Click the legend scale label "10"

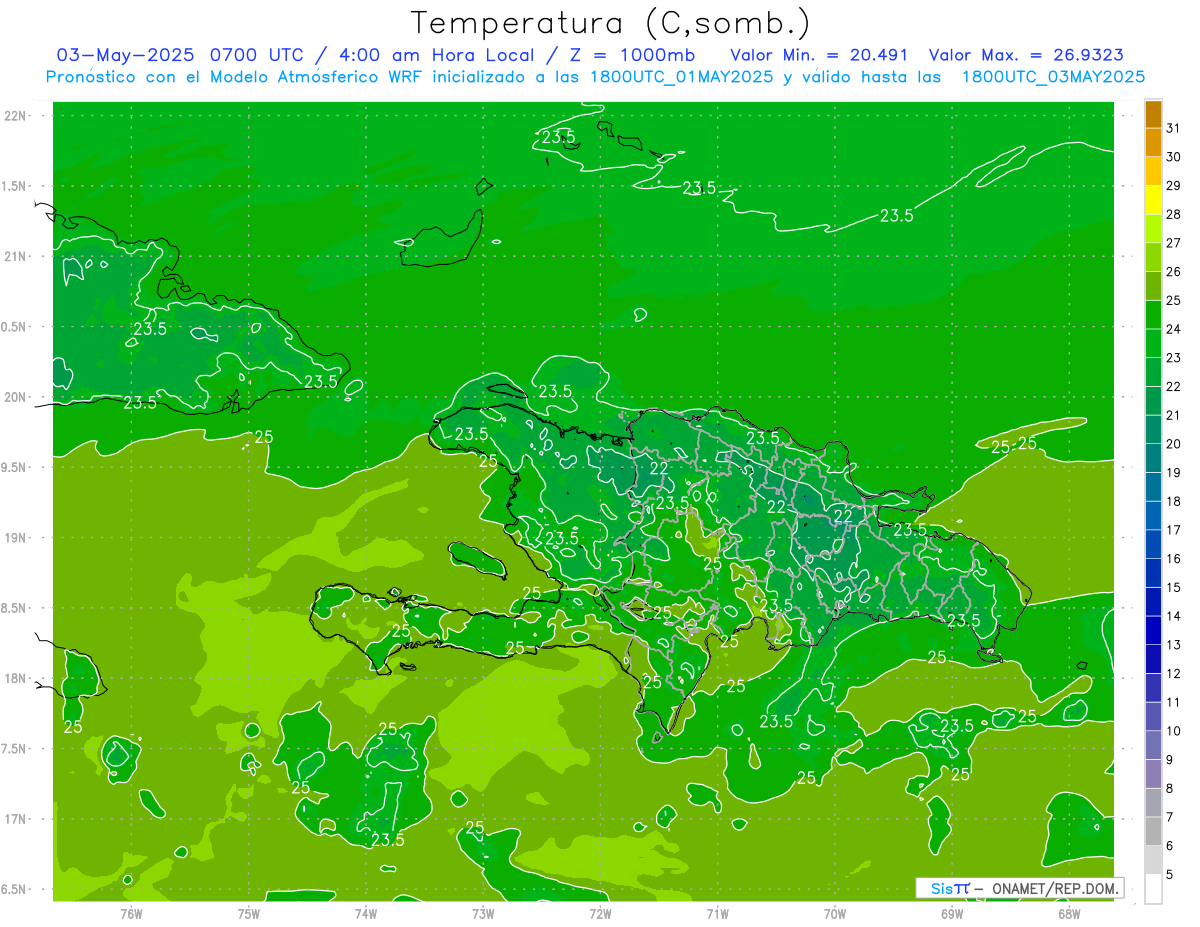(1174, 731)
